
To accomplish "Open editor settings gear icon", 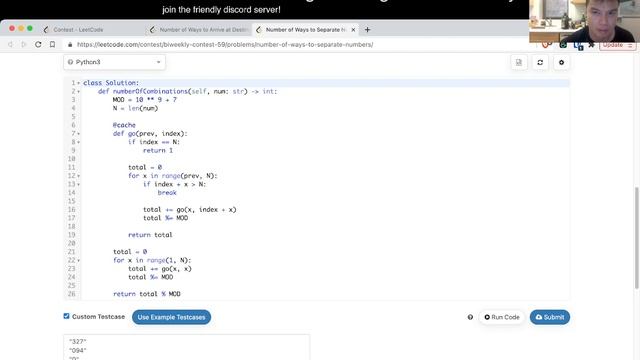I will [561, 62].
